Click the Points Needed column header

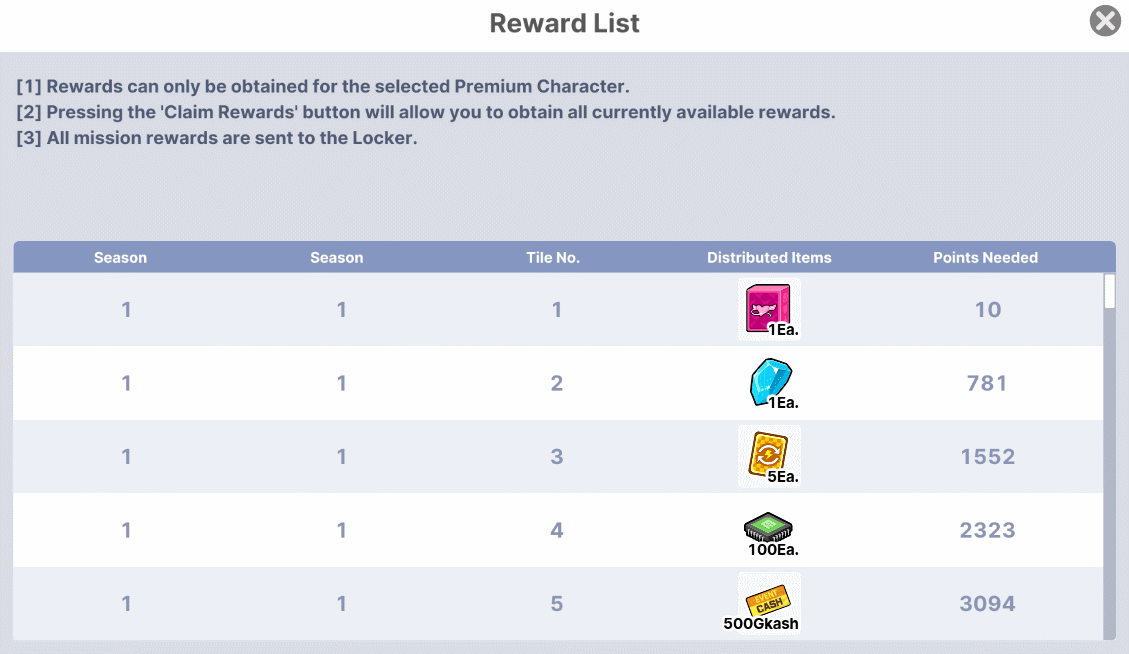(985, 257)
